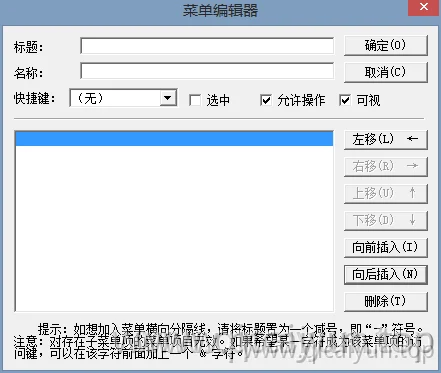The image size is (441, 373).
Task: Click the 下移(D) button
Action: 386,220
